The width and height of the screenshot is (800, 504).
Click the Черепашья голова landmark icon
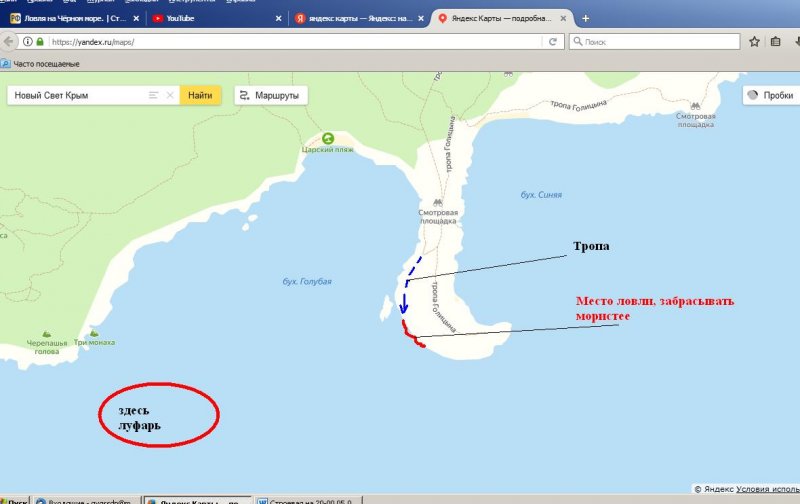(46, 333)
